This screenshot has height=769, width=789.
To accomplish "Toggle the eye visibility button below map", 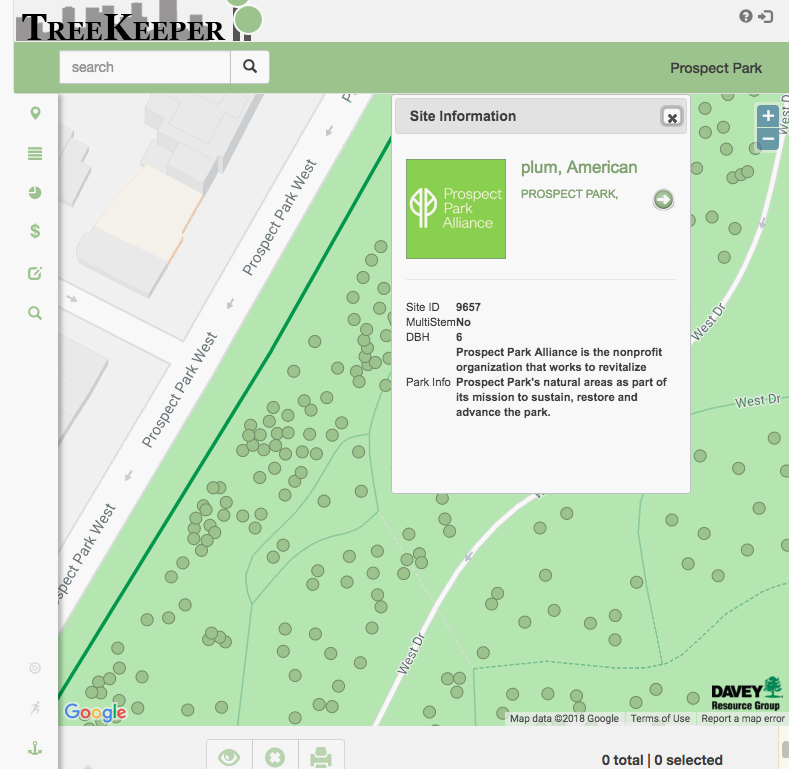I will [229, 758].
